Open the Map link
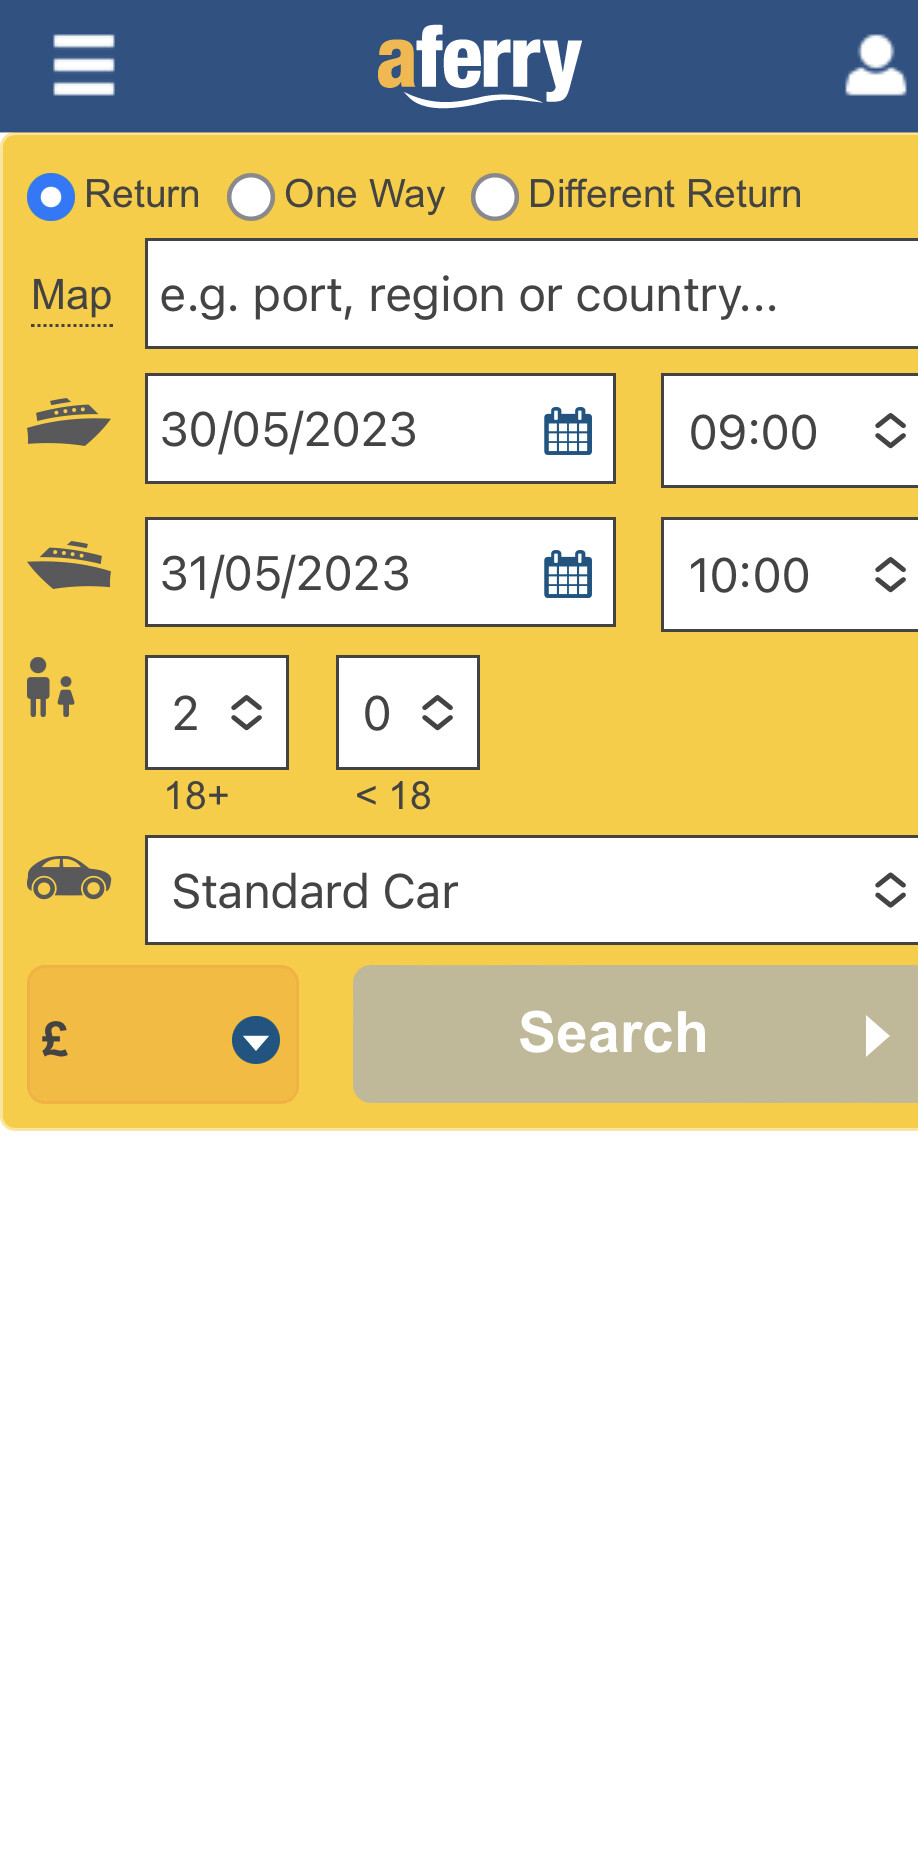 tap(72, 296)
